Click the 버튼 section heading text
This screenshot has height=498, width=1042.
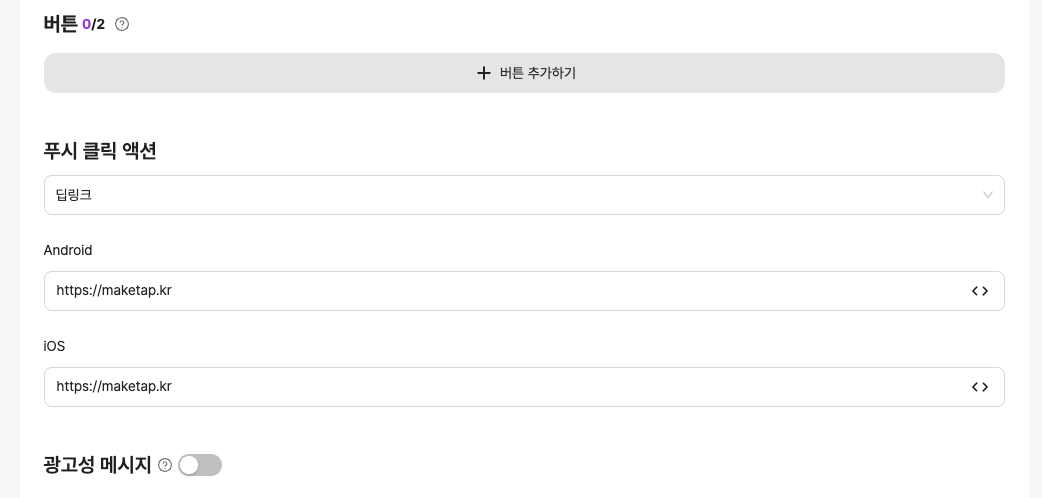click(60, 24)
